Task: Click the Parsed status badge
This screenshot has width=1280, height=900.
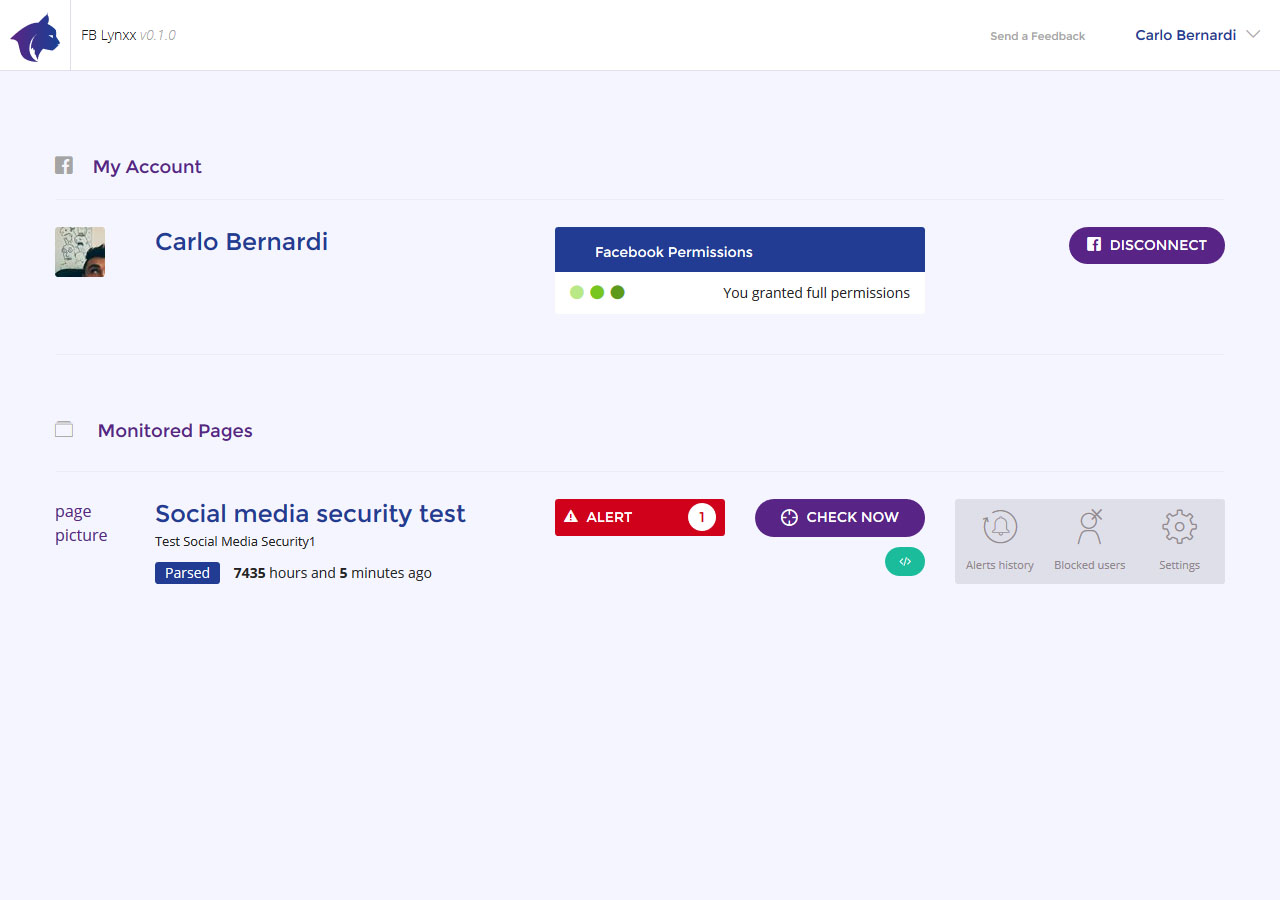Action: tap(187, 573)
